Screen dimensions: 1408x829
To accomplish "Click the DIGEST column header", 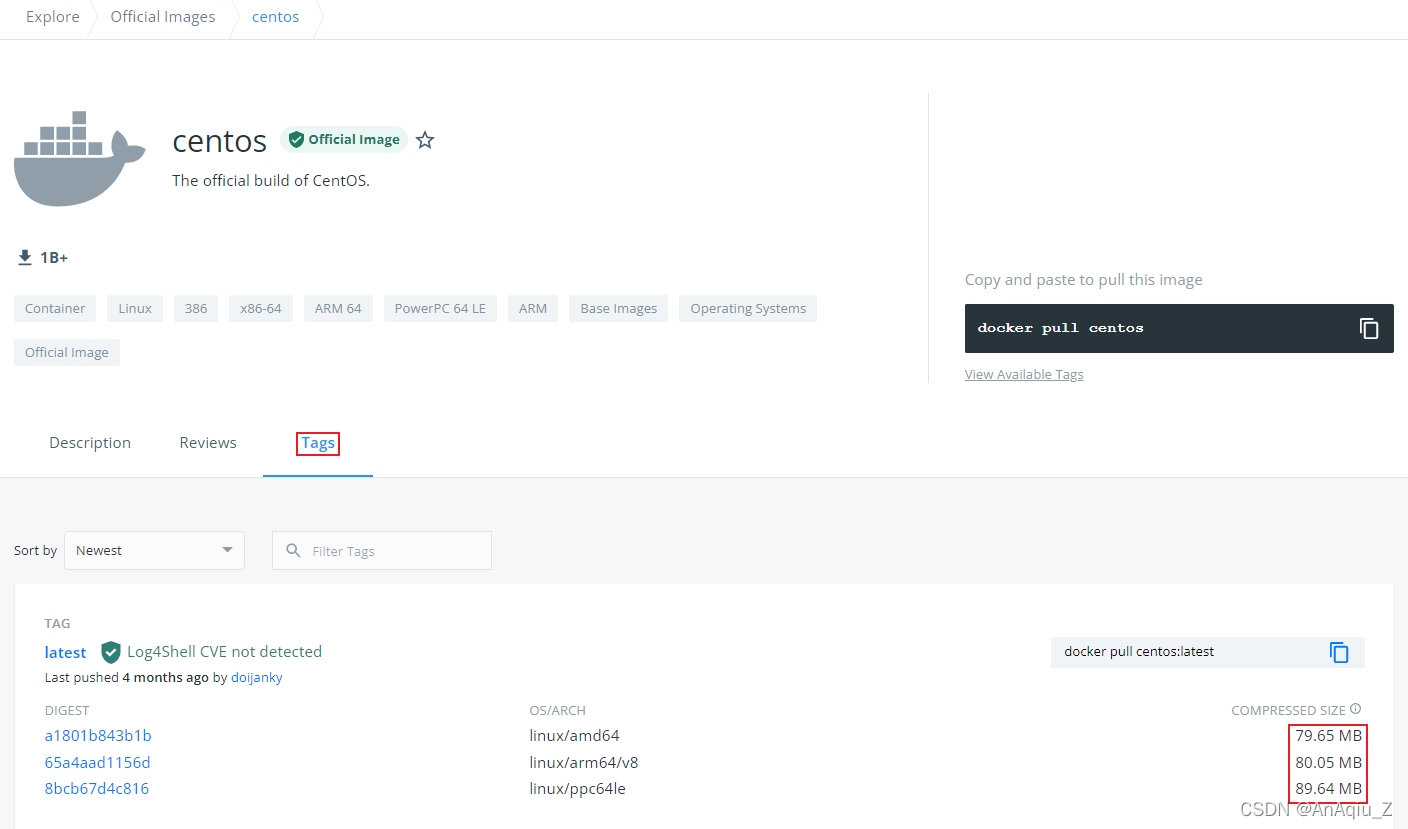I will 67,710.
